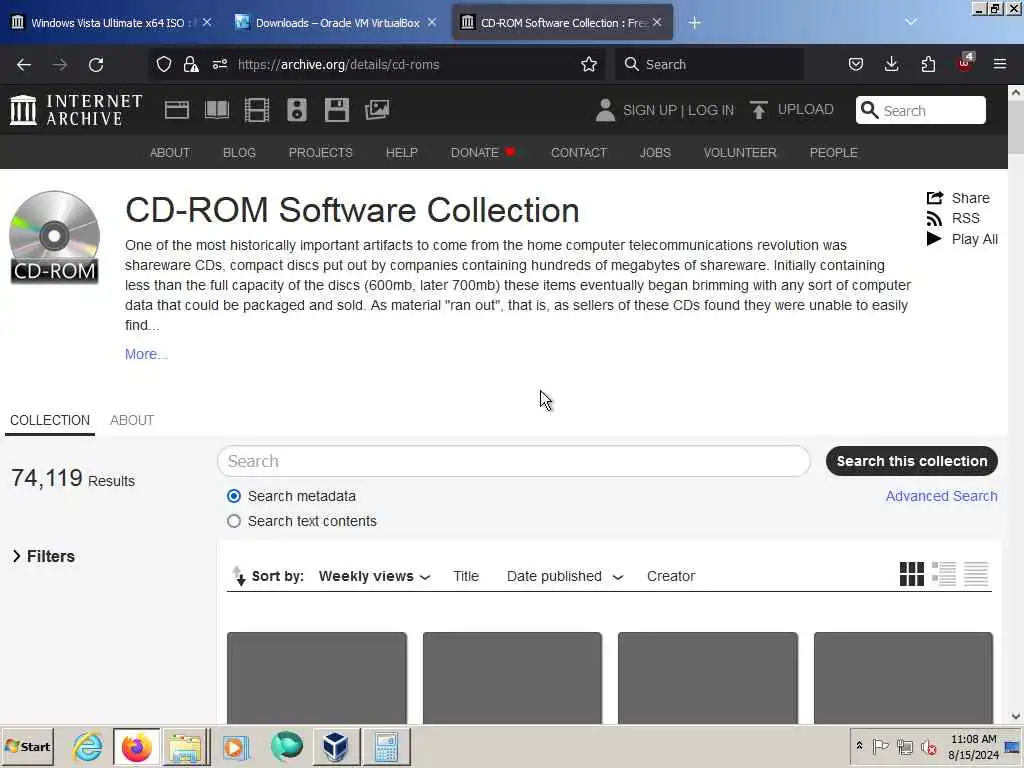Screen dimensions: 1024x768
Task: Open the Weekly views sort dropdown
Action: pos(374,577)
